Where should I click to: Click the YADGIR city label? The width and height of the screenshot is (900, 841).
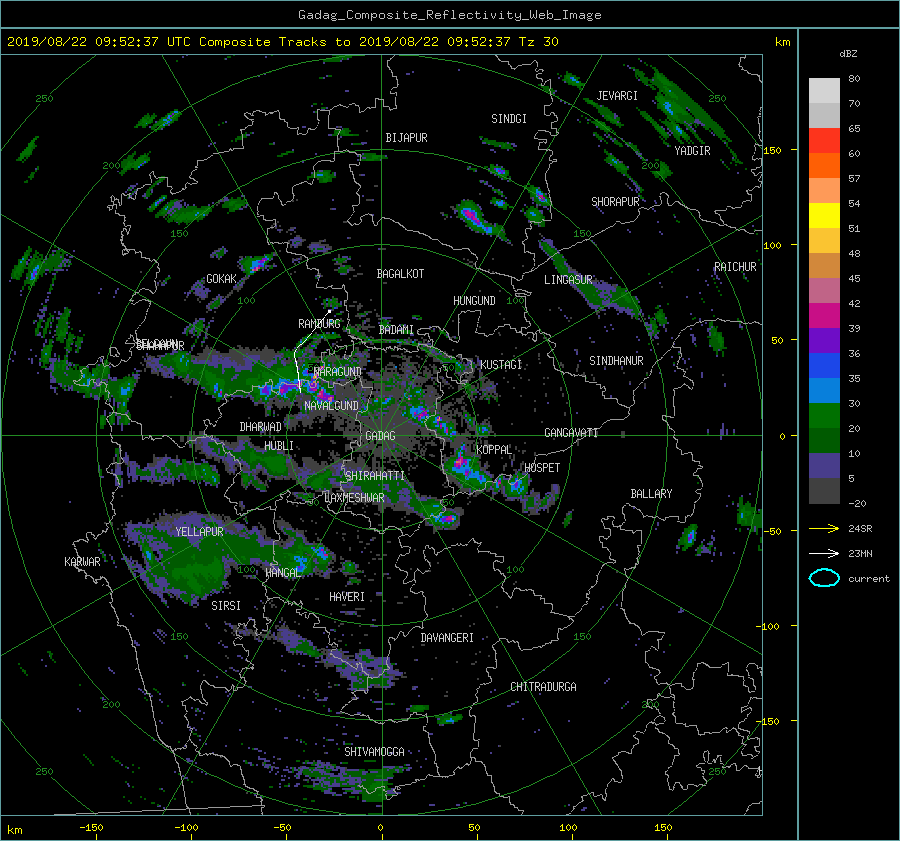pos(692,151)
